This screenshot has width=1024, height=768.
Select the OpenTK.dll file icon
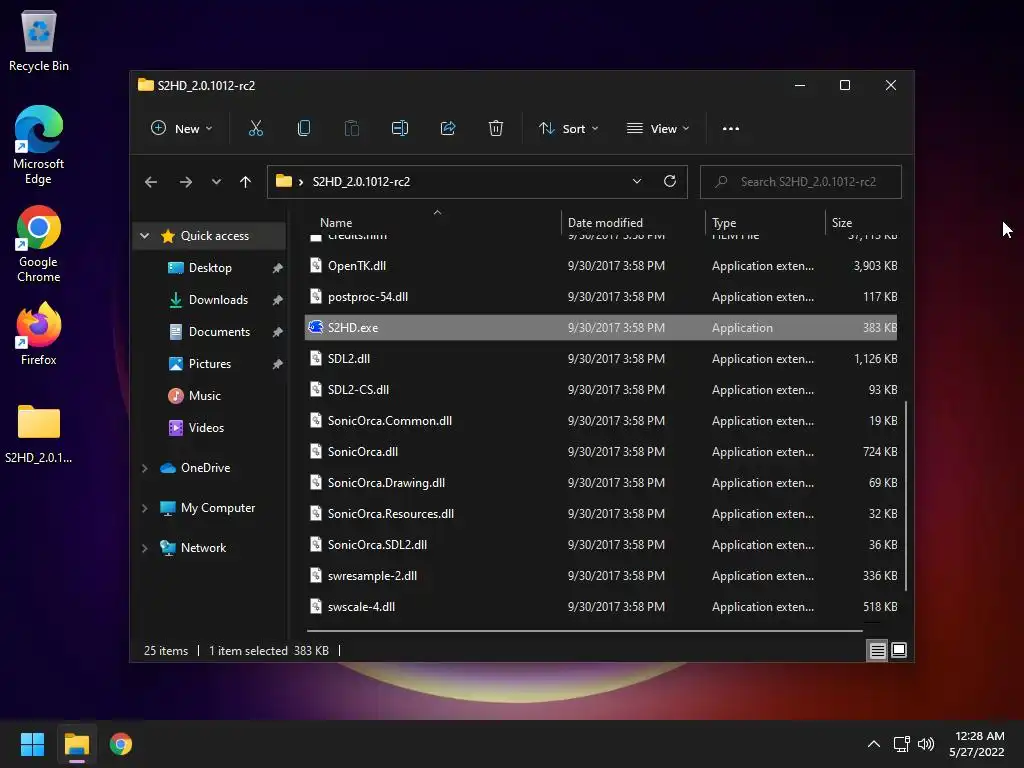(316, 265)
